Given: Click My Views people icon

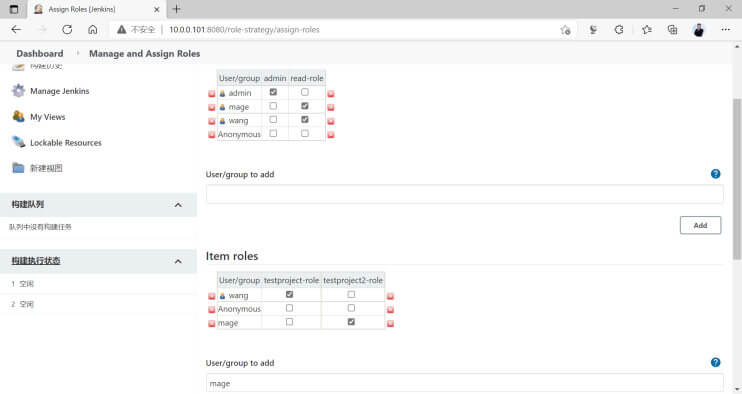Looking at the screenshot, I should point(18,116).
